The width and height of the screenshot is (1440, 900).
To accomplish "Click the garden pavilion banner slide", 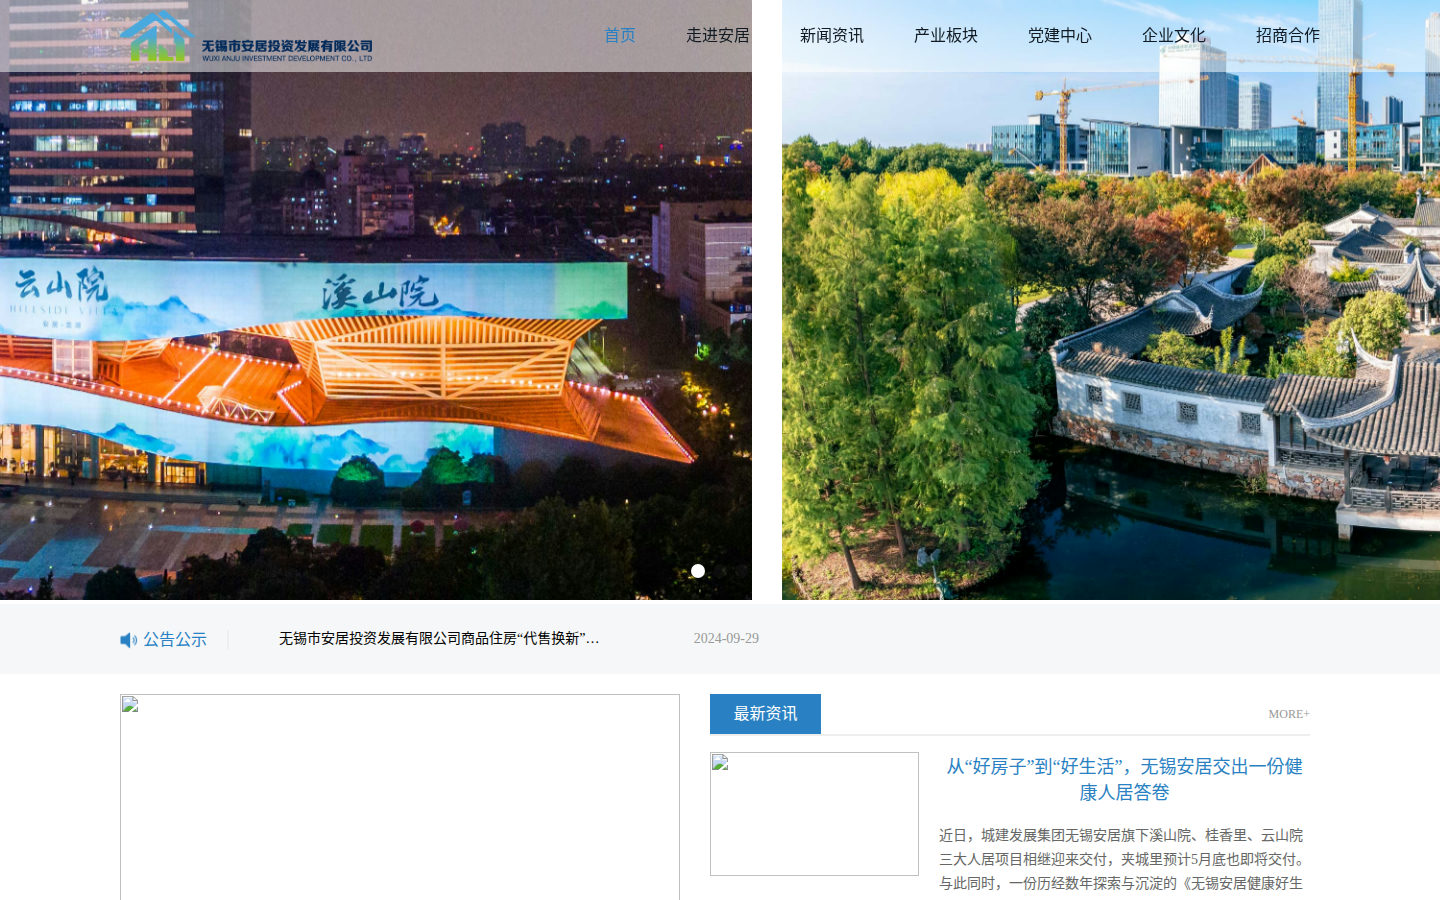I will [x=1111, y=300].
